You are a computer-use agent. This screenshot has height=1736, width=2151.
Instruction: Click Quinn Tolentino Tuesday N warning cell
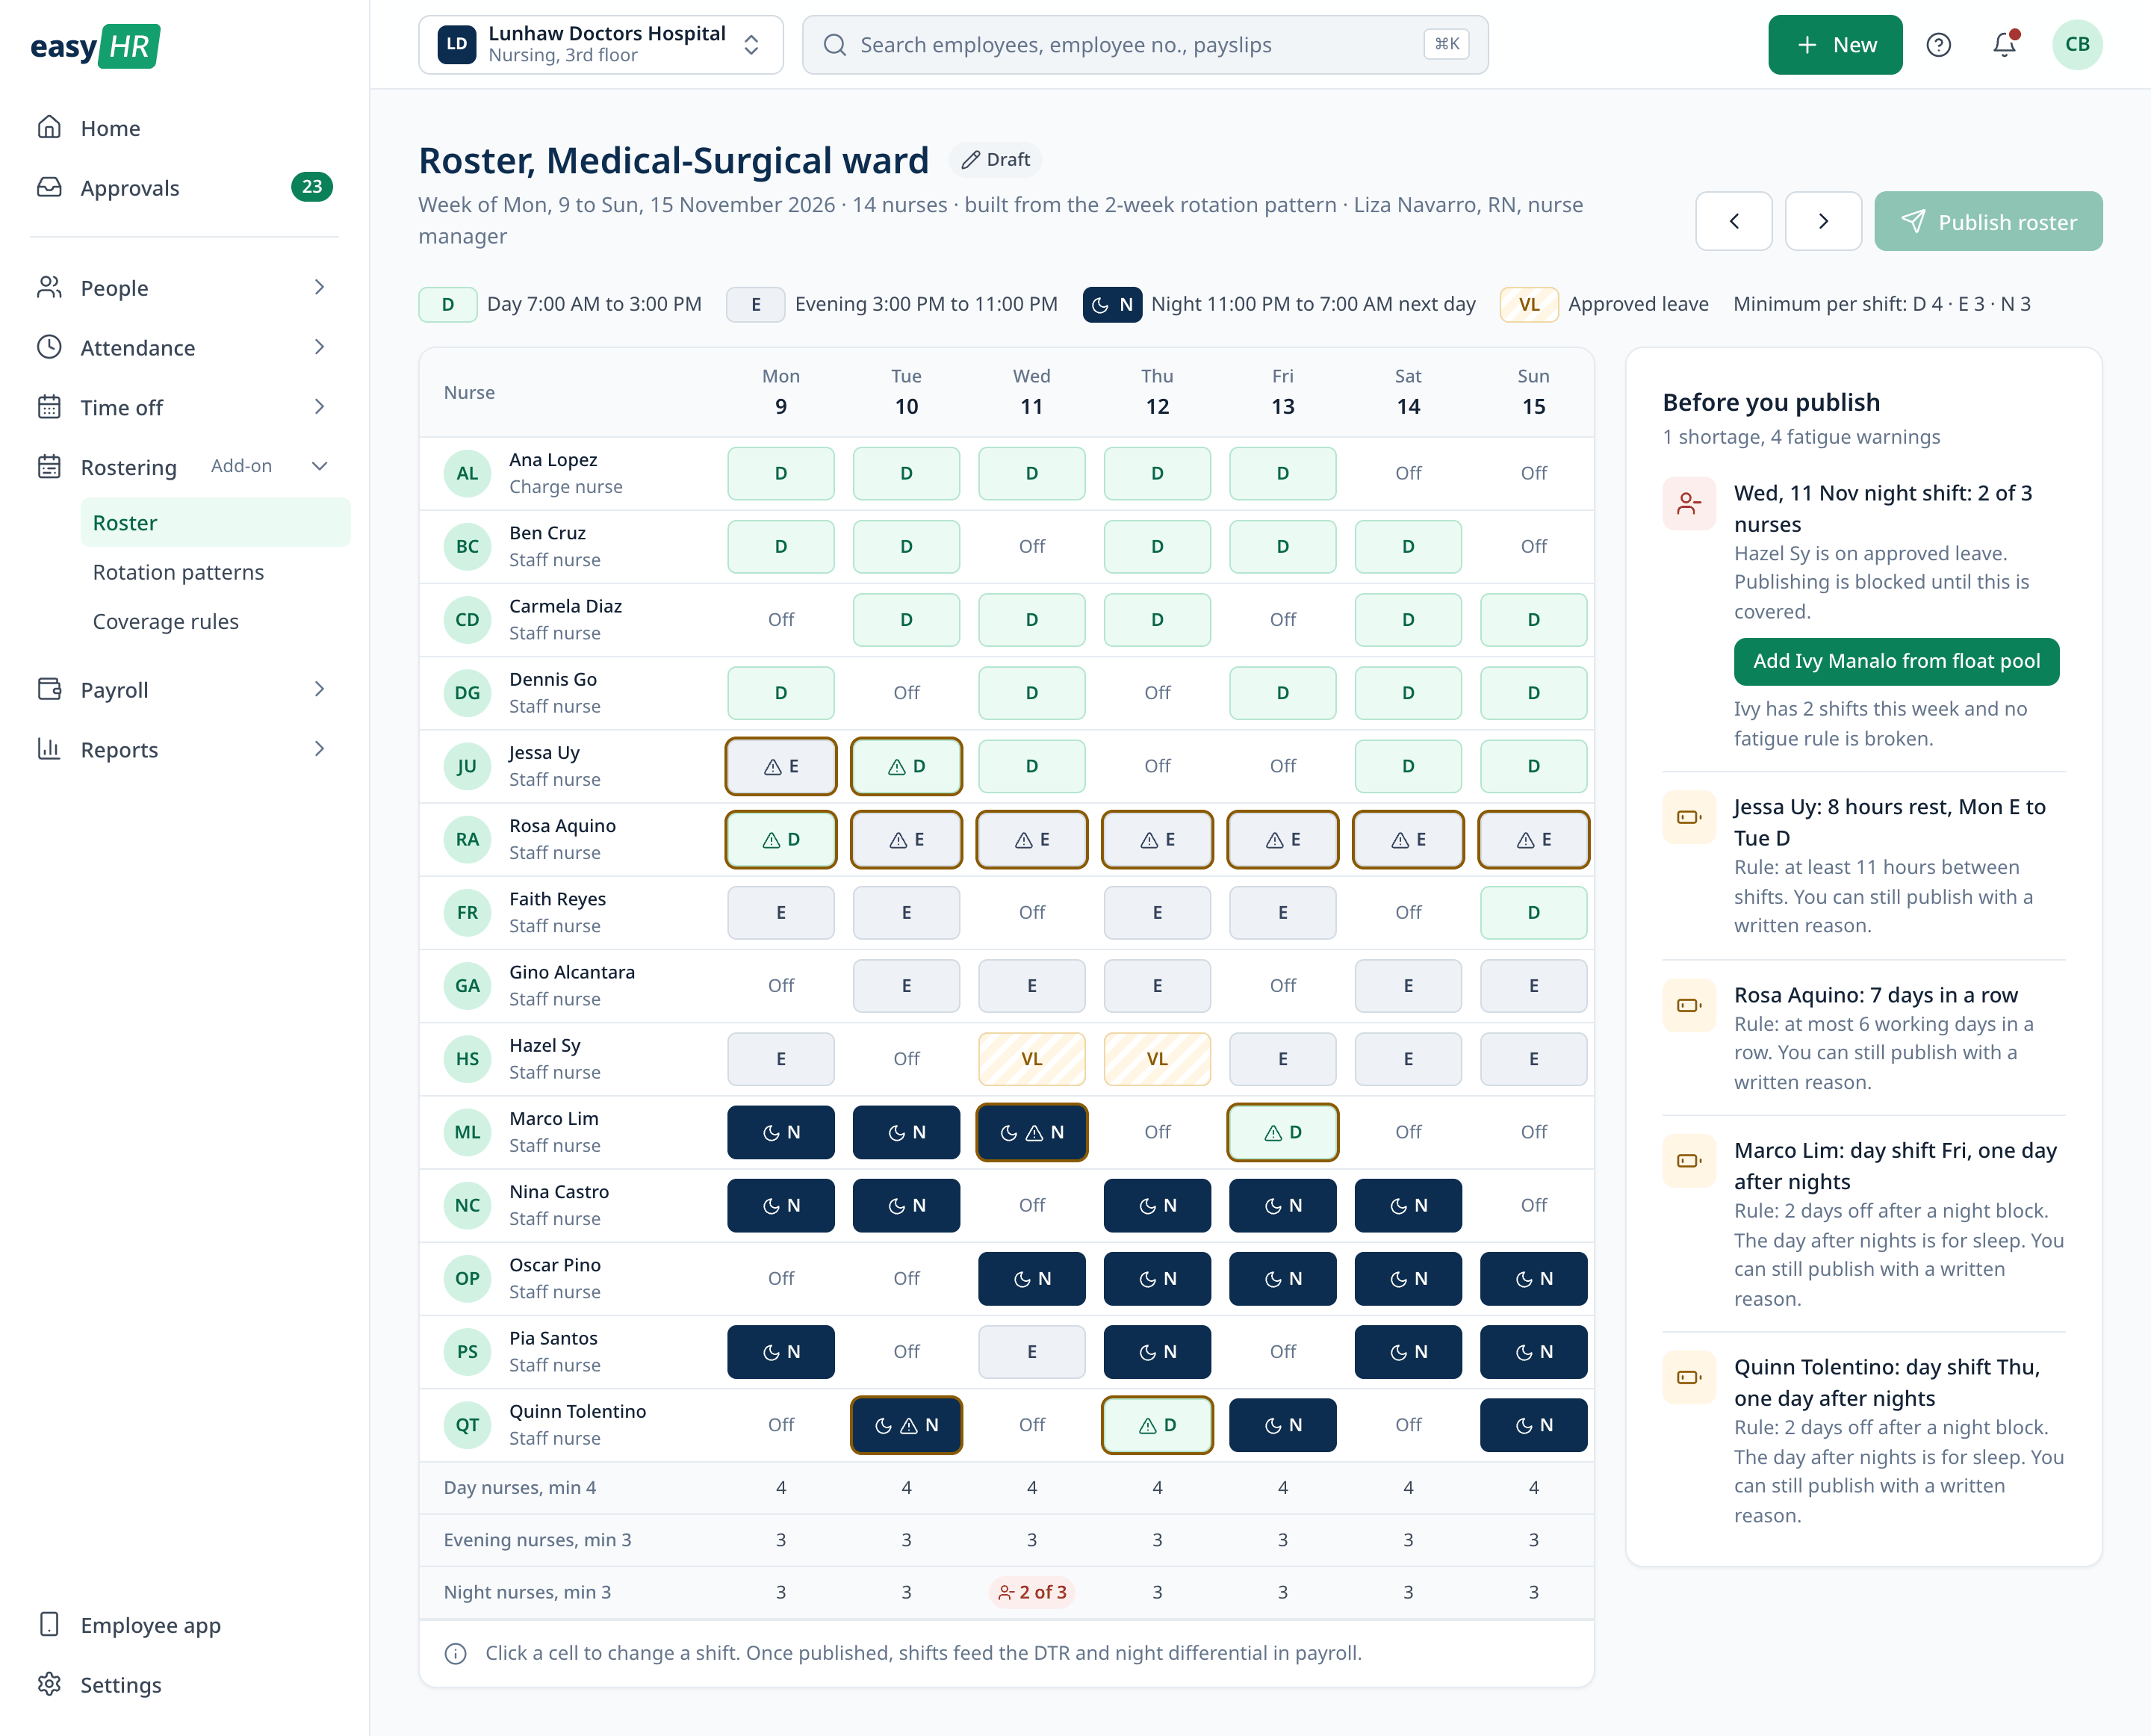point(906,1425)
